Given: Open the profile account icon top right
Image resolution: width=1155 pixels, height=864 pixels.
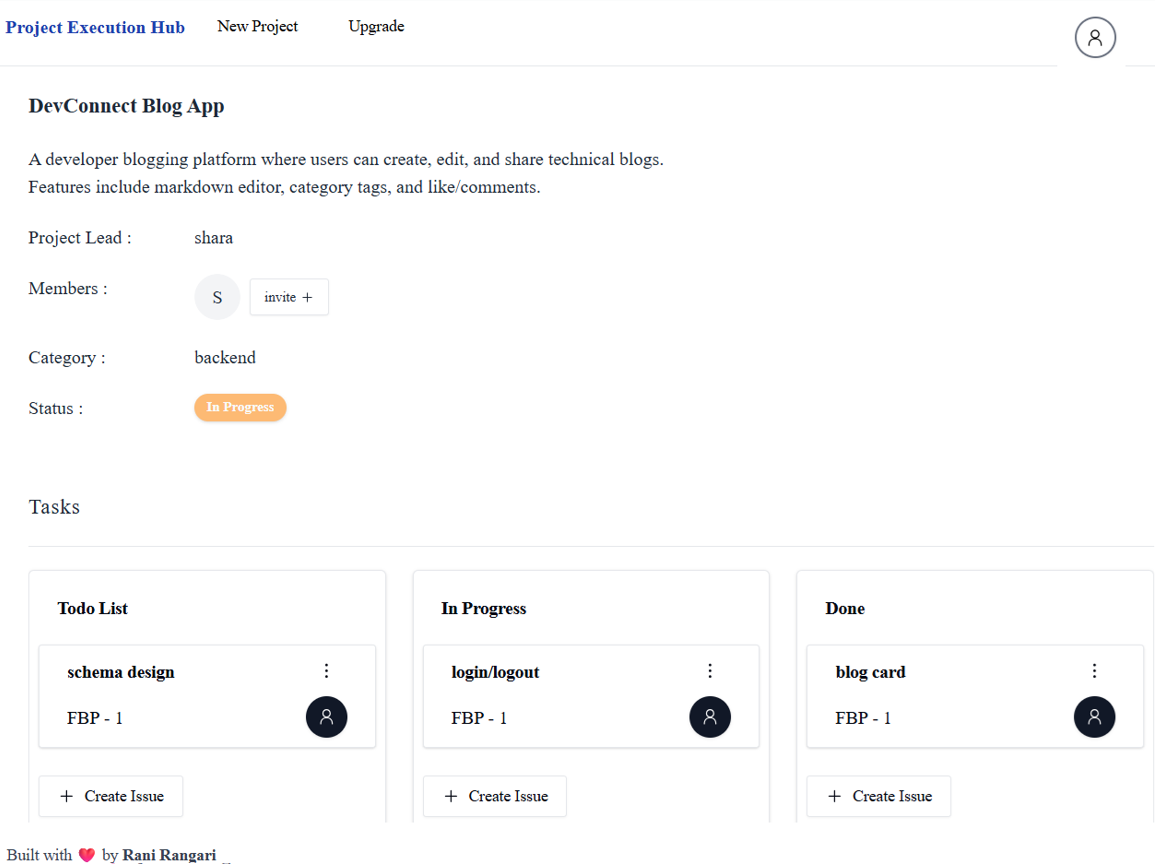Looking at the screenshot, I should (1095, 37).
